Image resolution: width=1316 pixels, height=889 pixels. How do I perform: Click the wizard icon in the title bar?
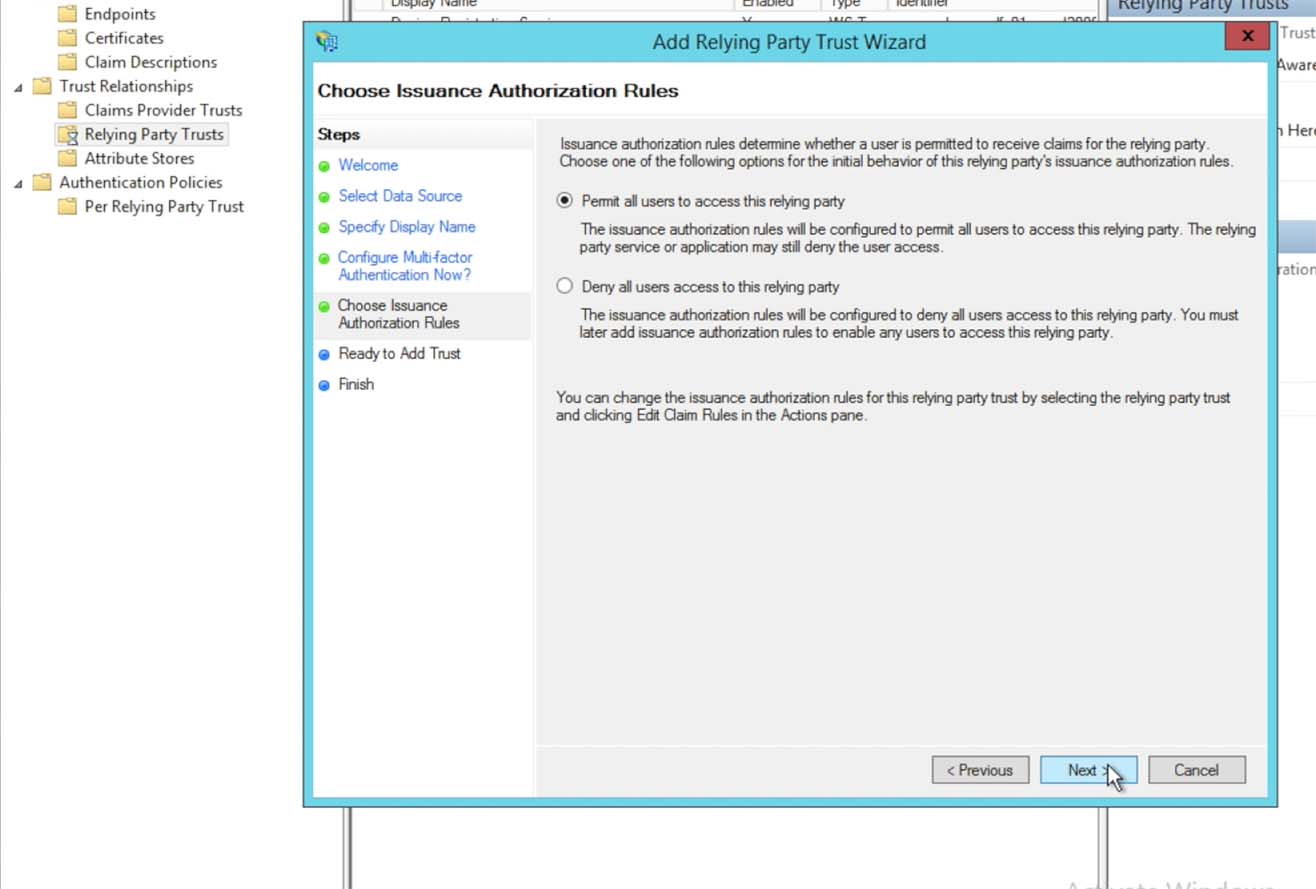tap(326, 42)
